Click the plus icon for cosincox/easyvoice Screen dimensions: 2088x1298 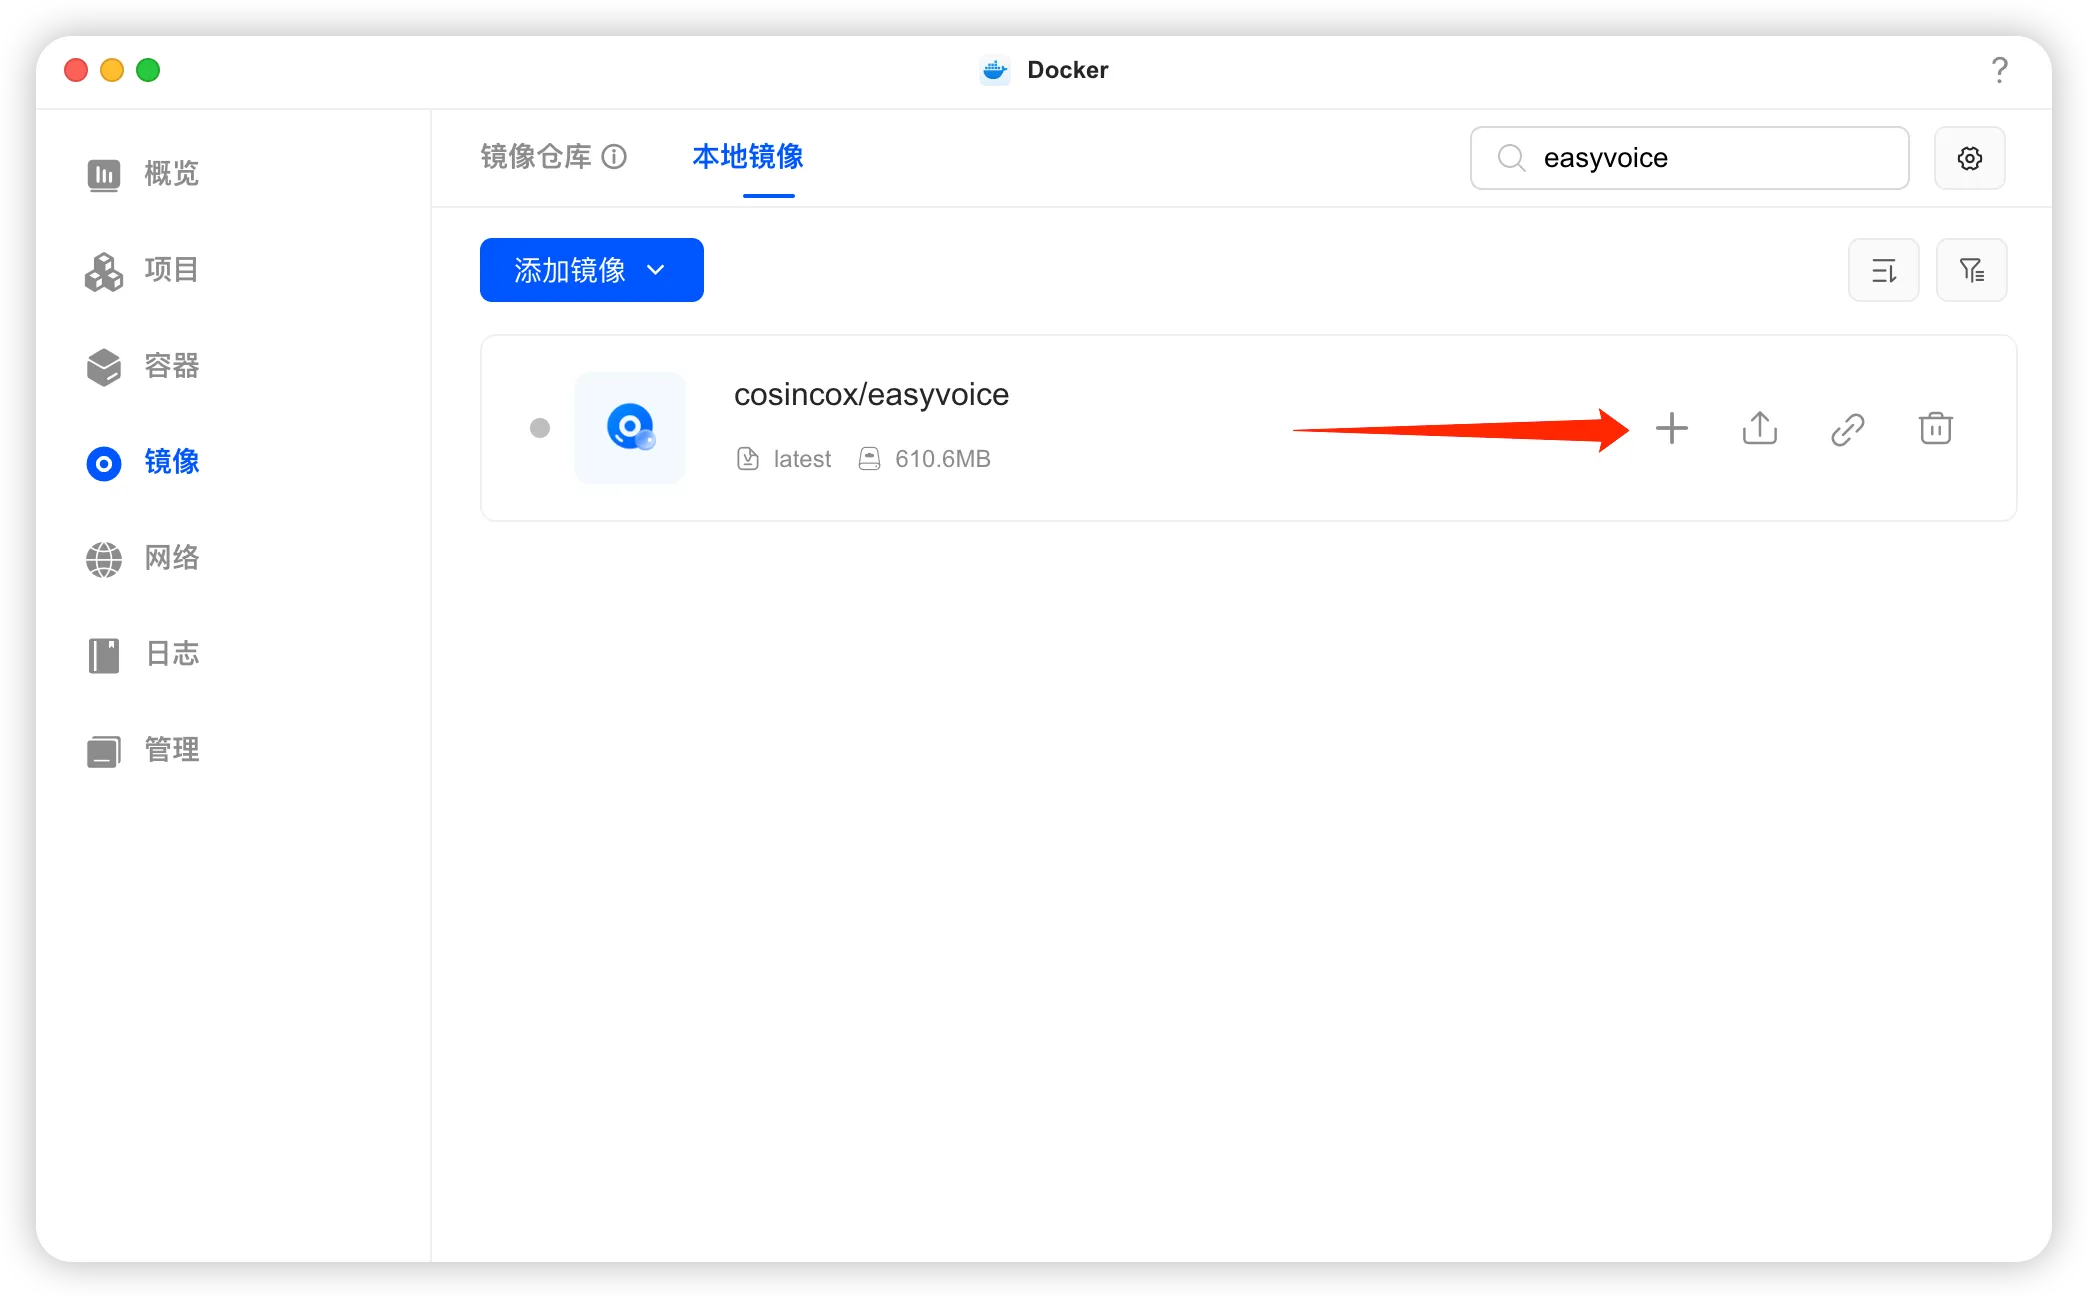1671,428
